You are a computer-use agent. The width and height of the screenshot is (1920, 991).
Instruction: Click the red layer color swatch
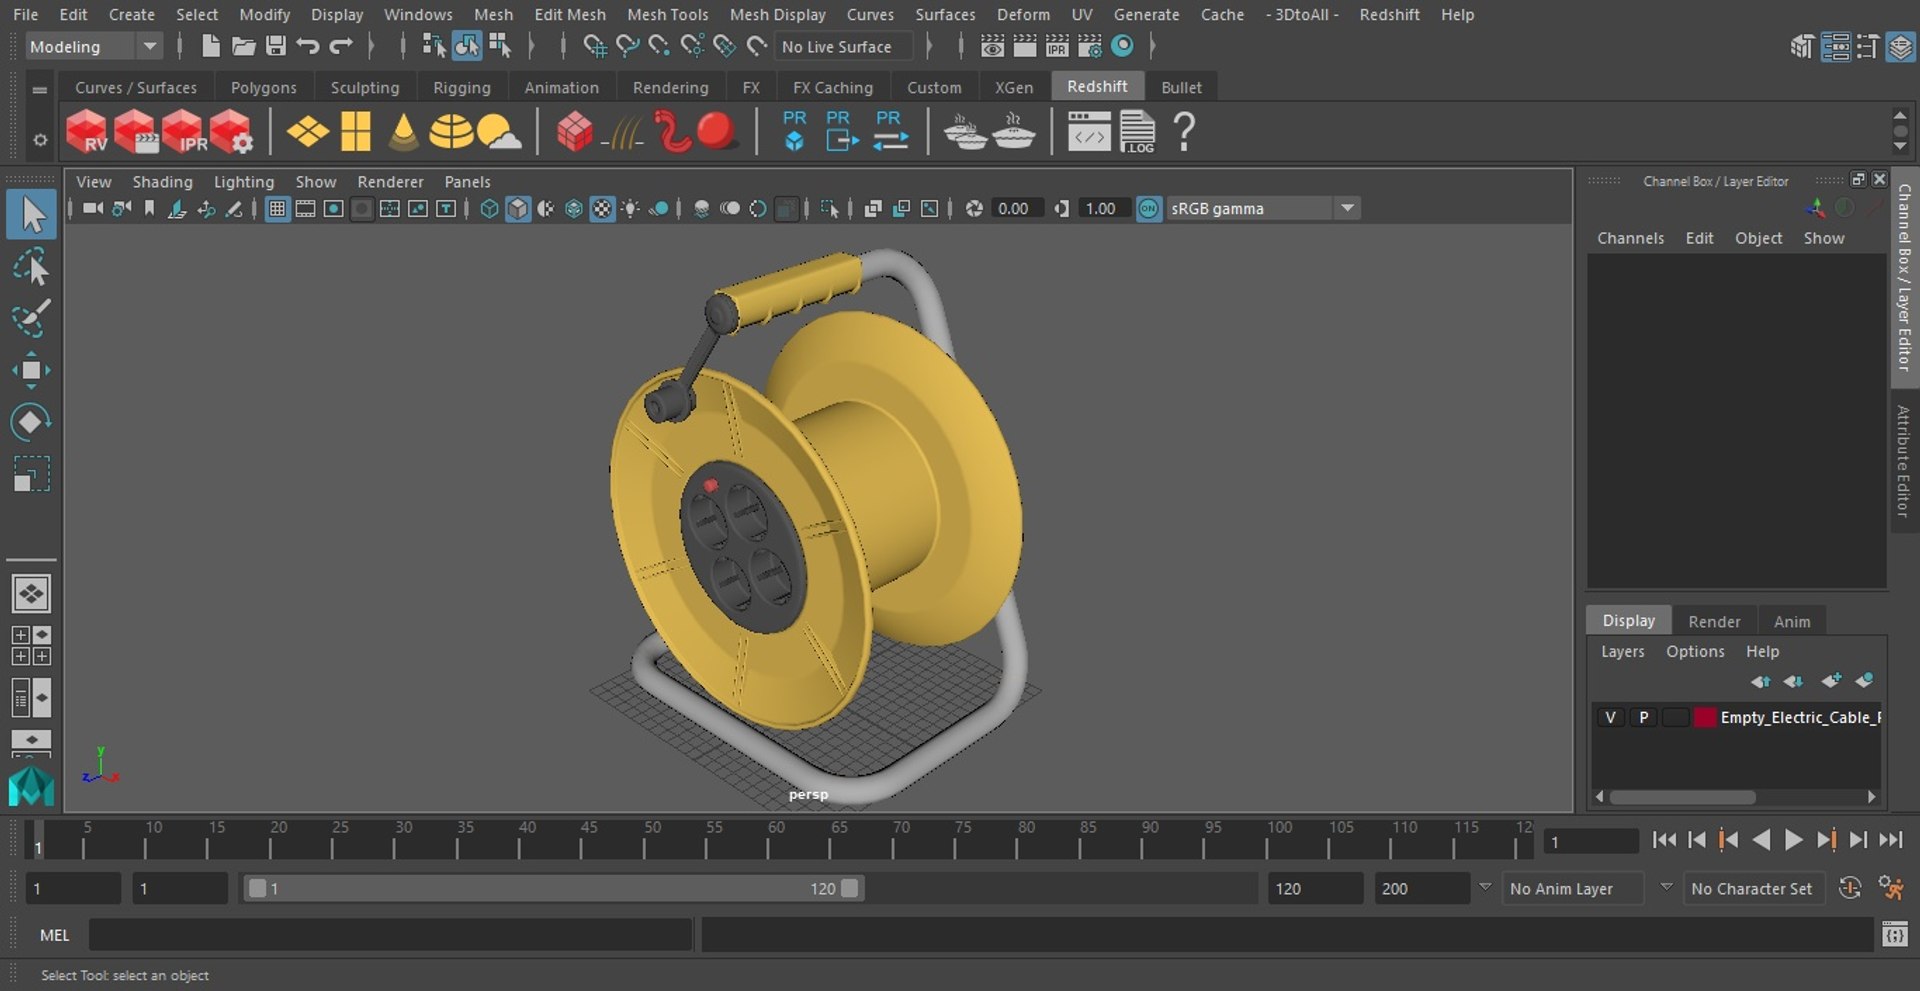coord(1705,717)
